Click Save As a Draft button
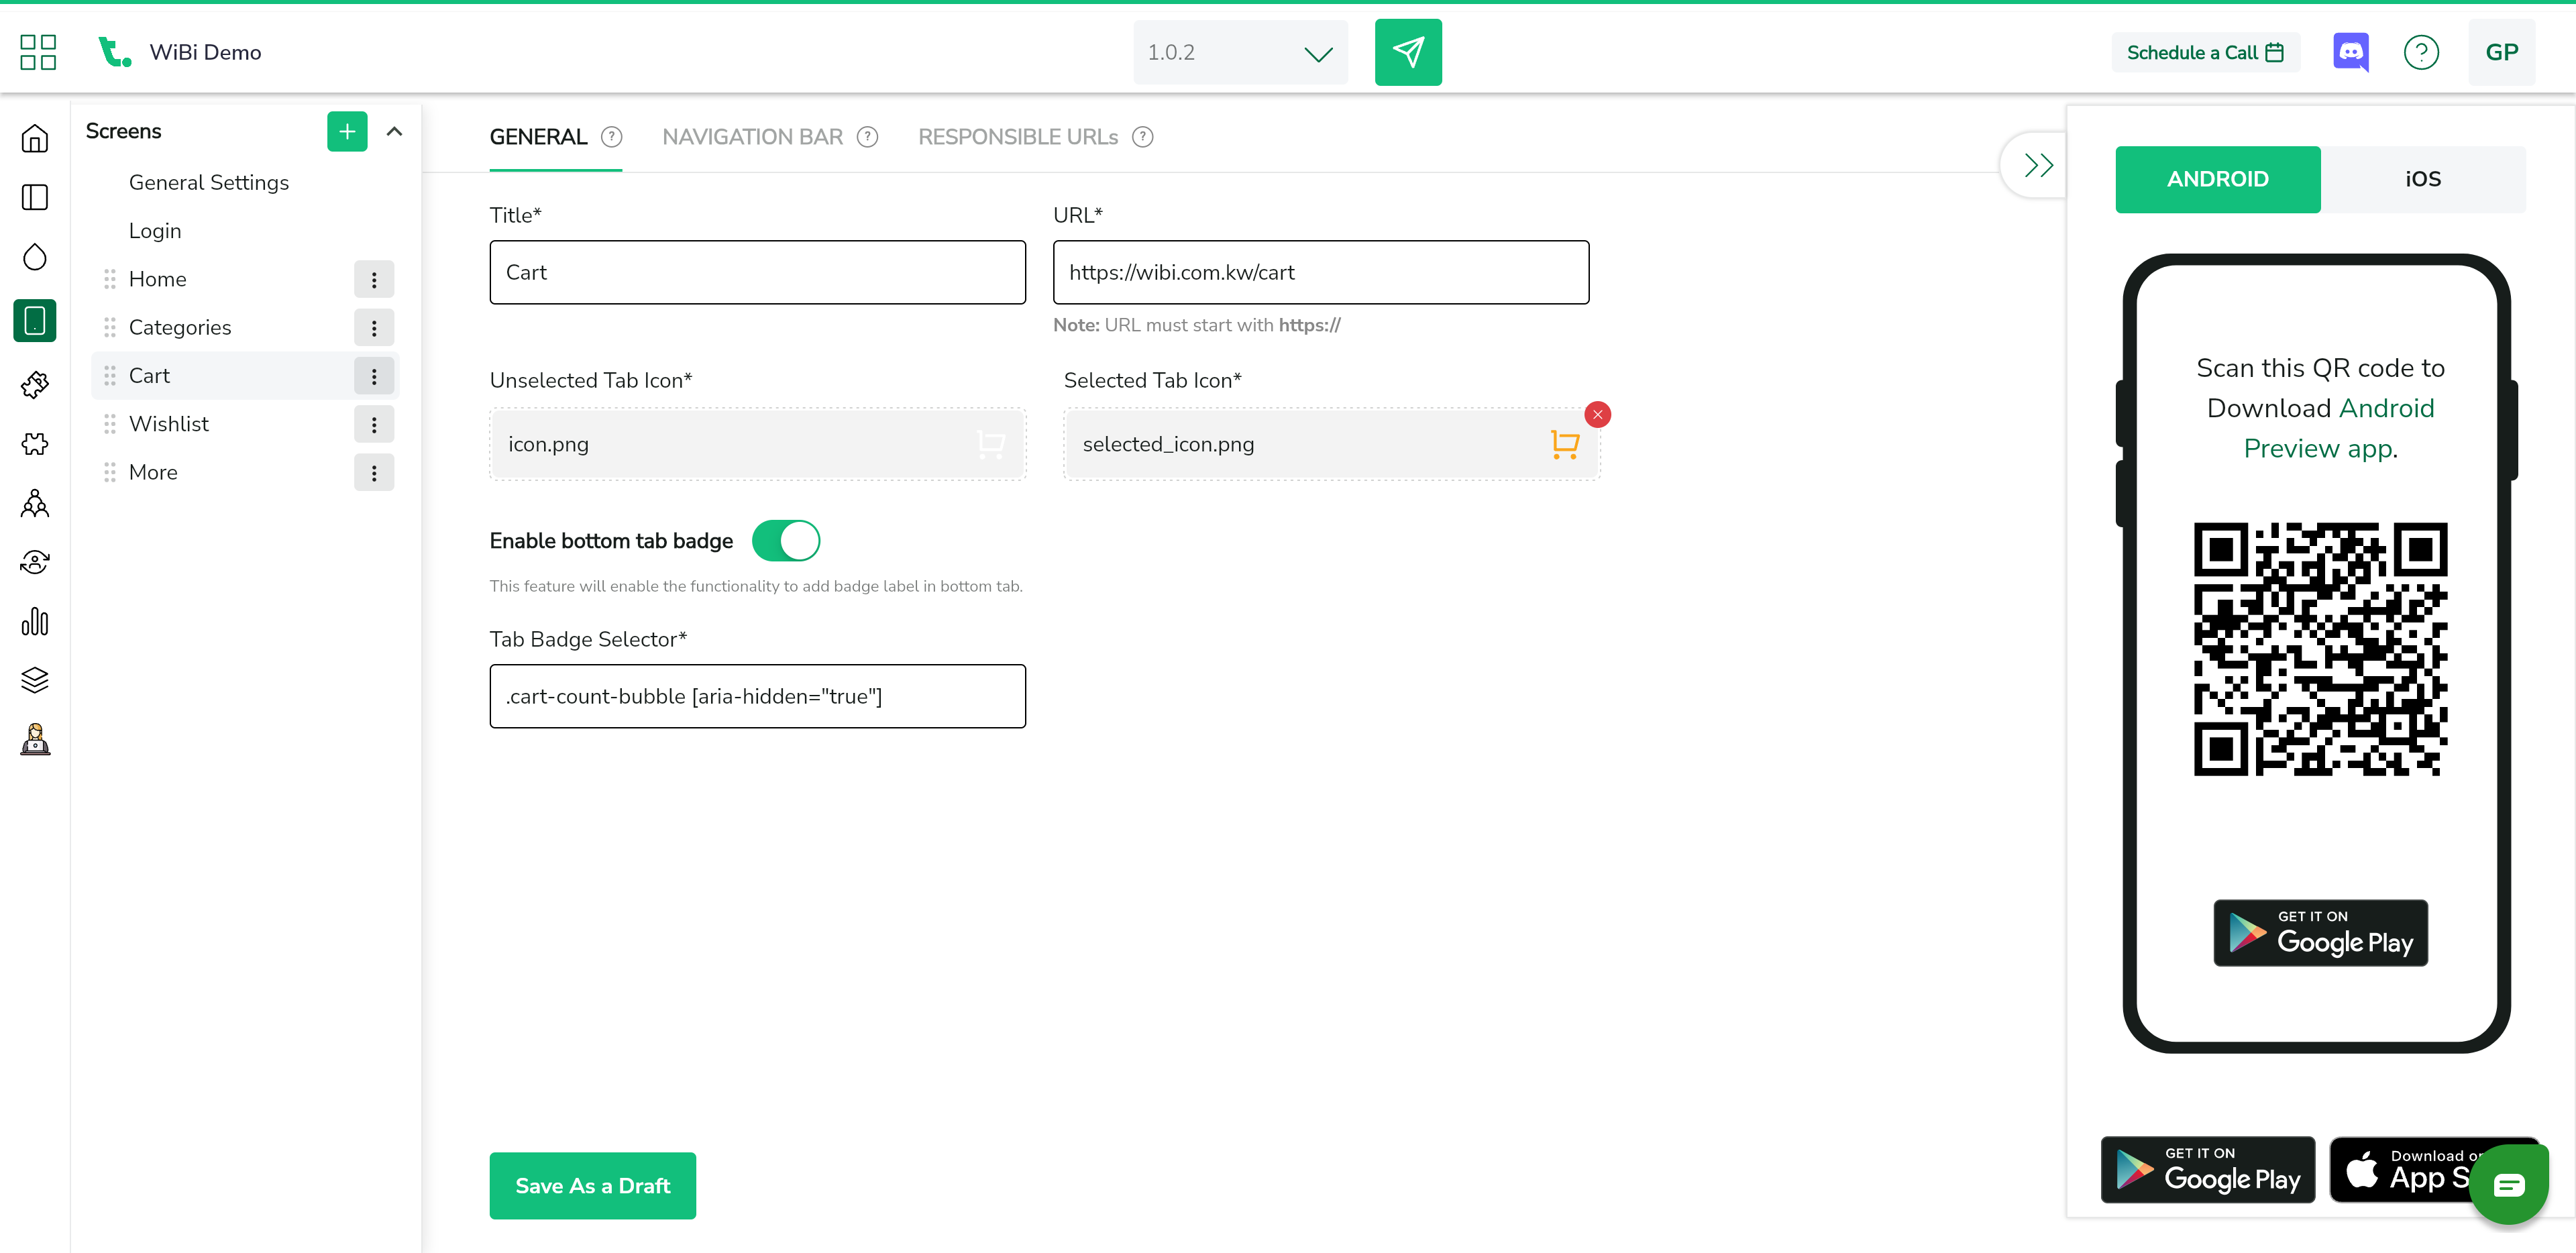The image size is (2576, 1253). [592, 1185]
